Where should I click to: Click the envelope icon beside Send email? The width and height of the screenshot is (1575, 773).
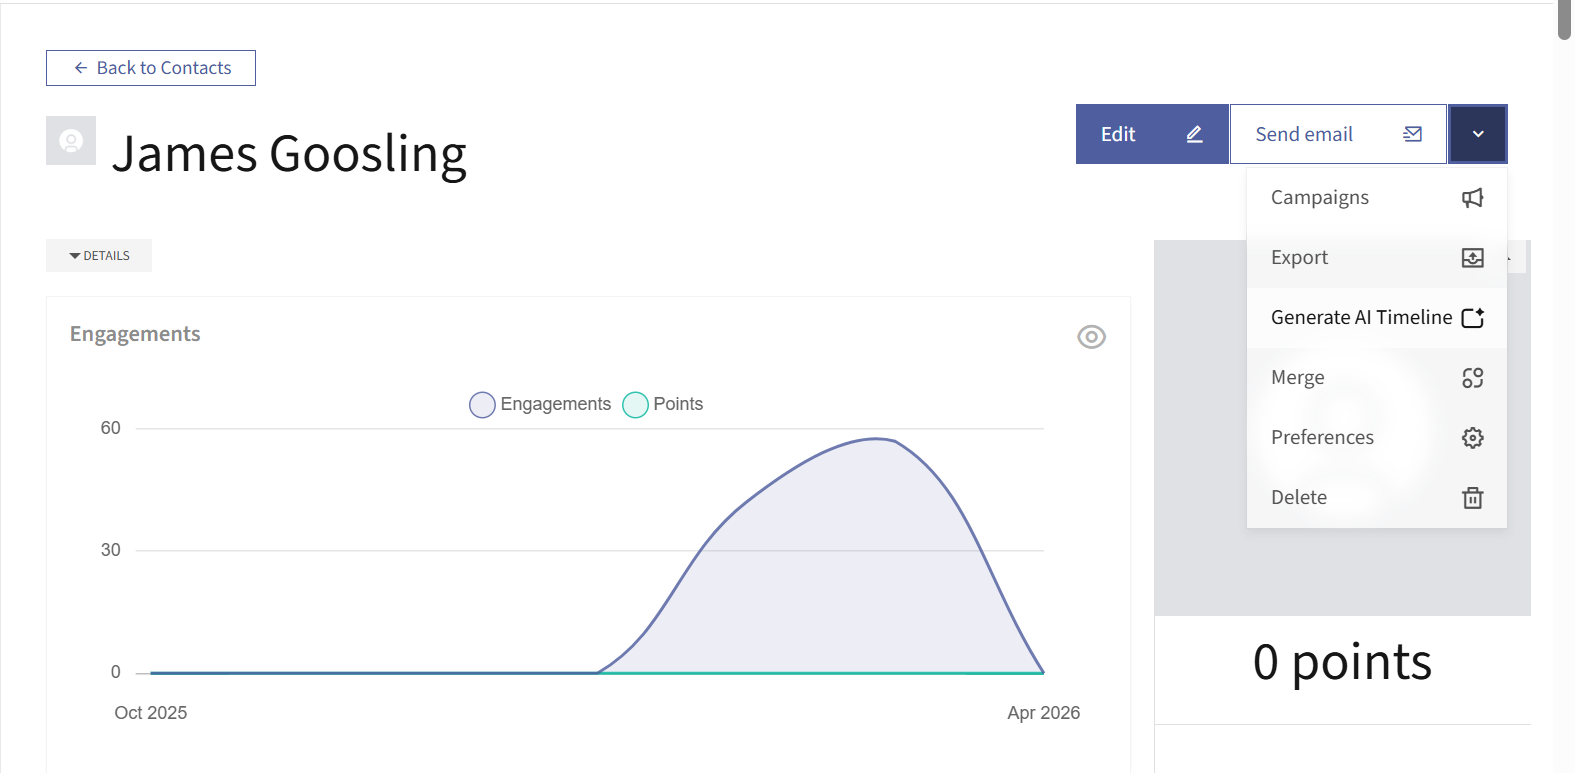tap(1412, 134)
